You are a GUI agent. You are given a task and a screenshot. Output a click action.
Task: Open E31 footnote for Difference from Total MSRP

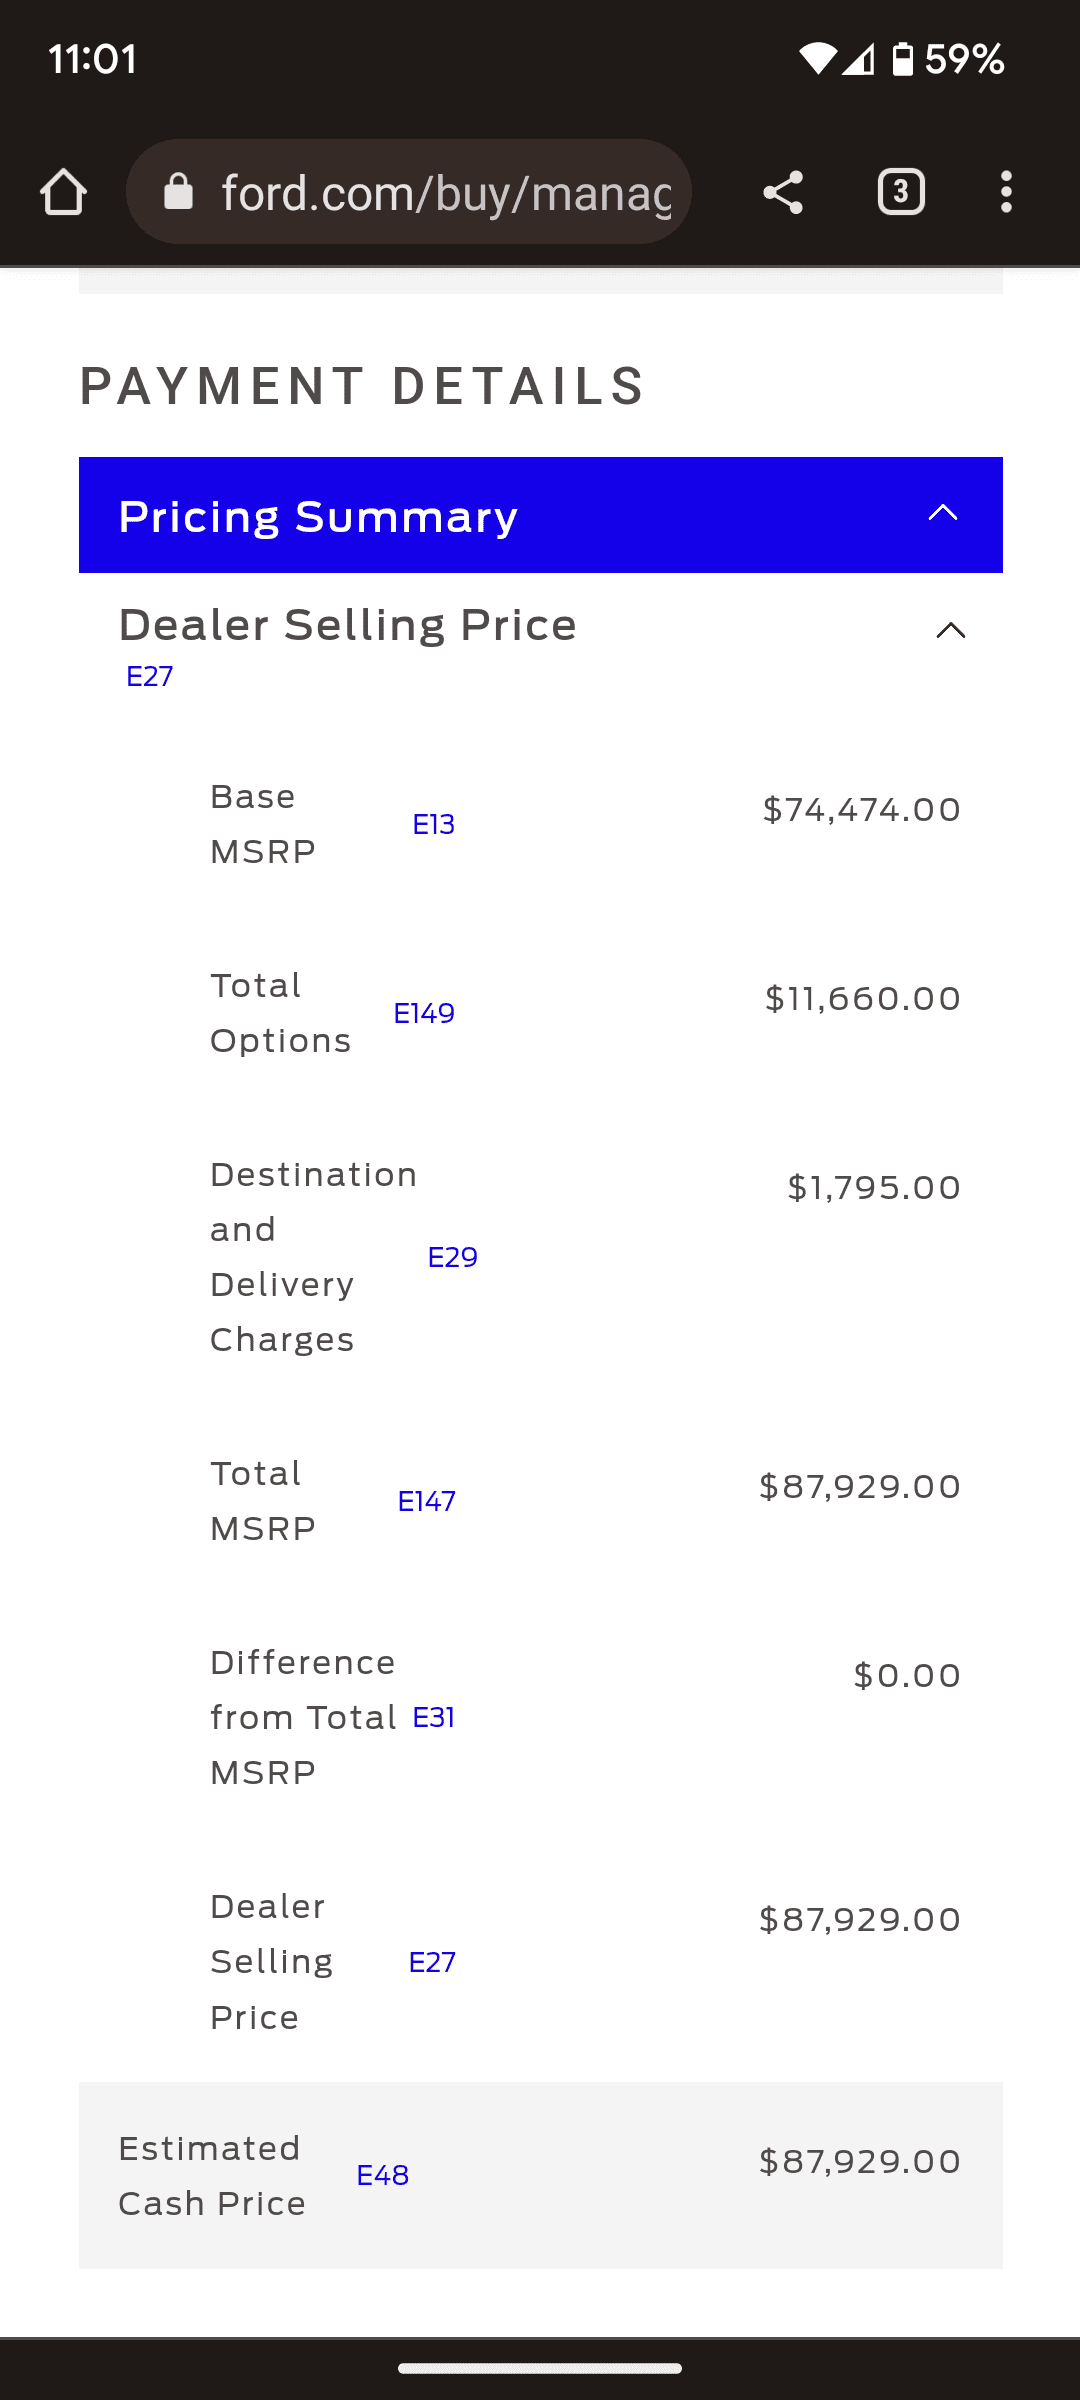tap(433, 1718)
